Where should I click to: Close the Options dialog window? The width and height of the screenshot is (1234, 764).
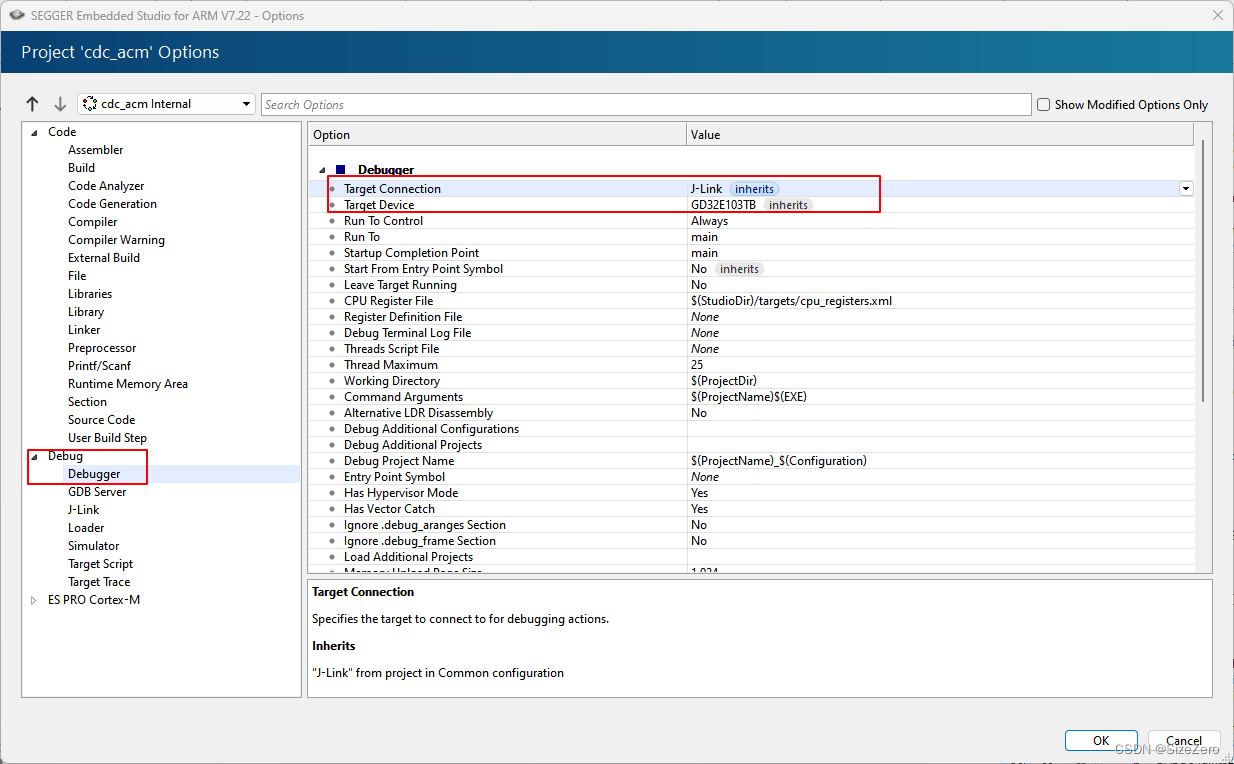pyautogui.click(x=1217, y=15)
